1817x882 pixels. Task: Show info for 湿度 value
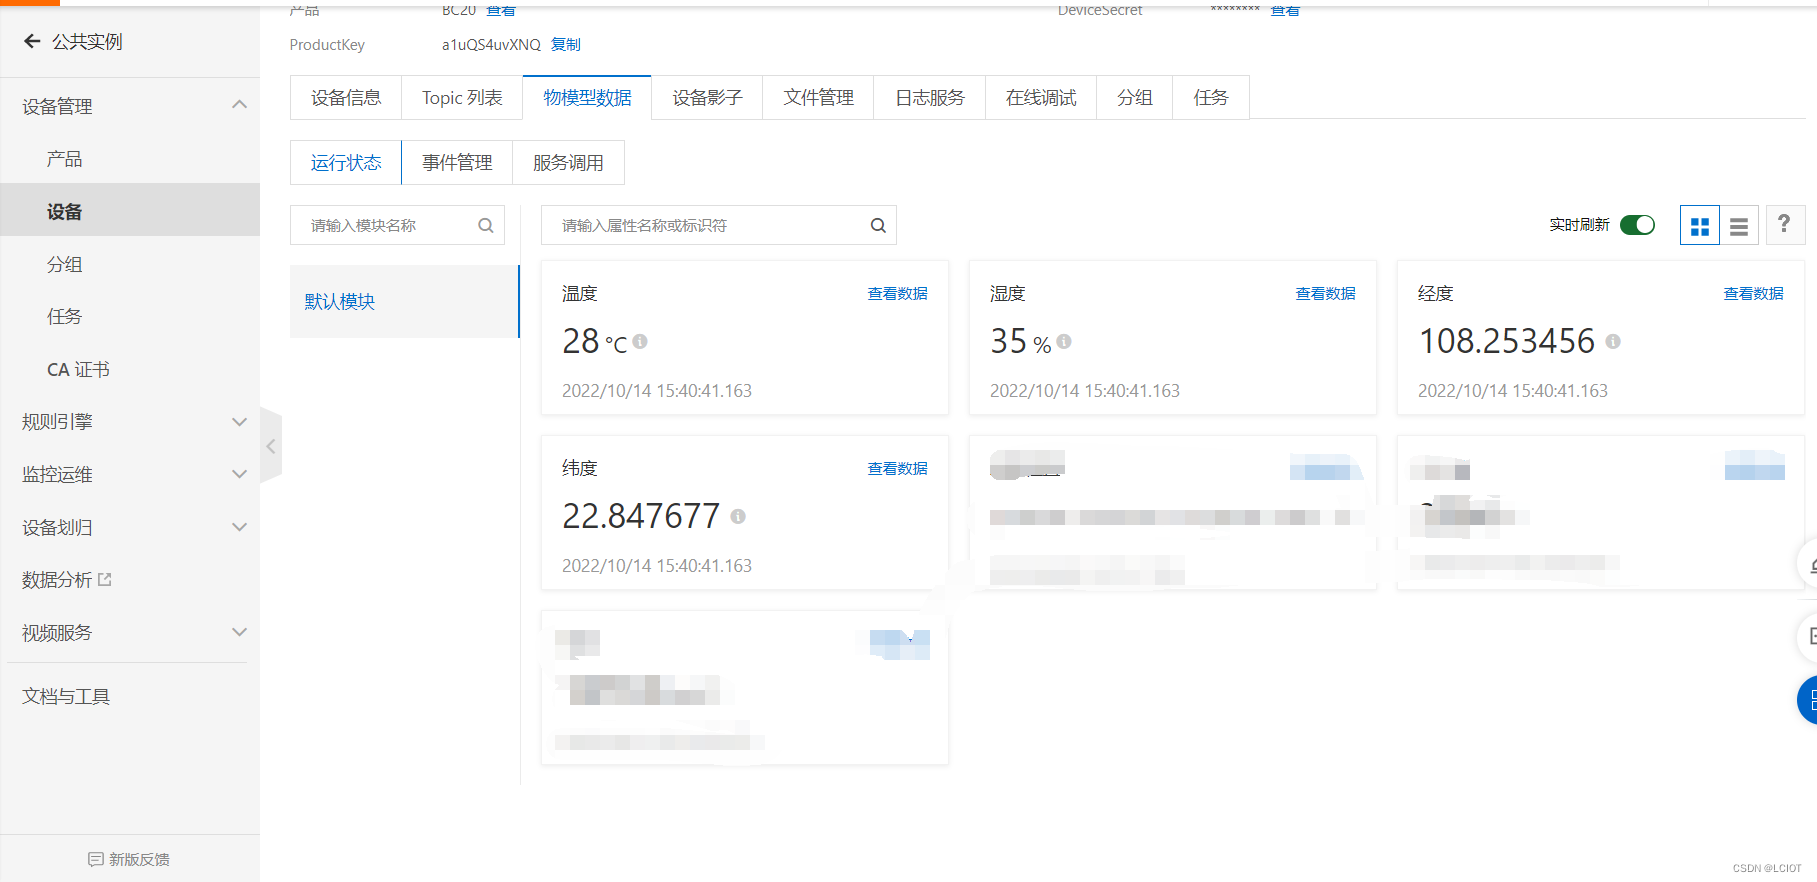click(x=1064, y=341)
